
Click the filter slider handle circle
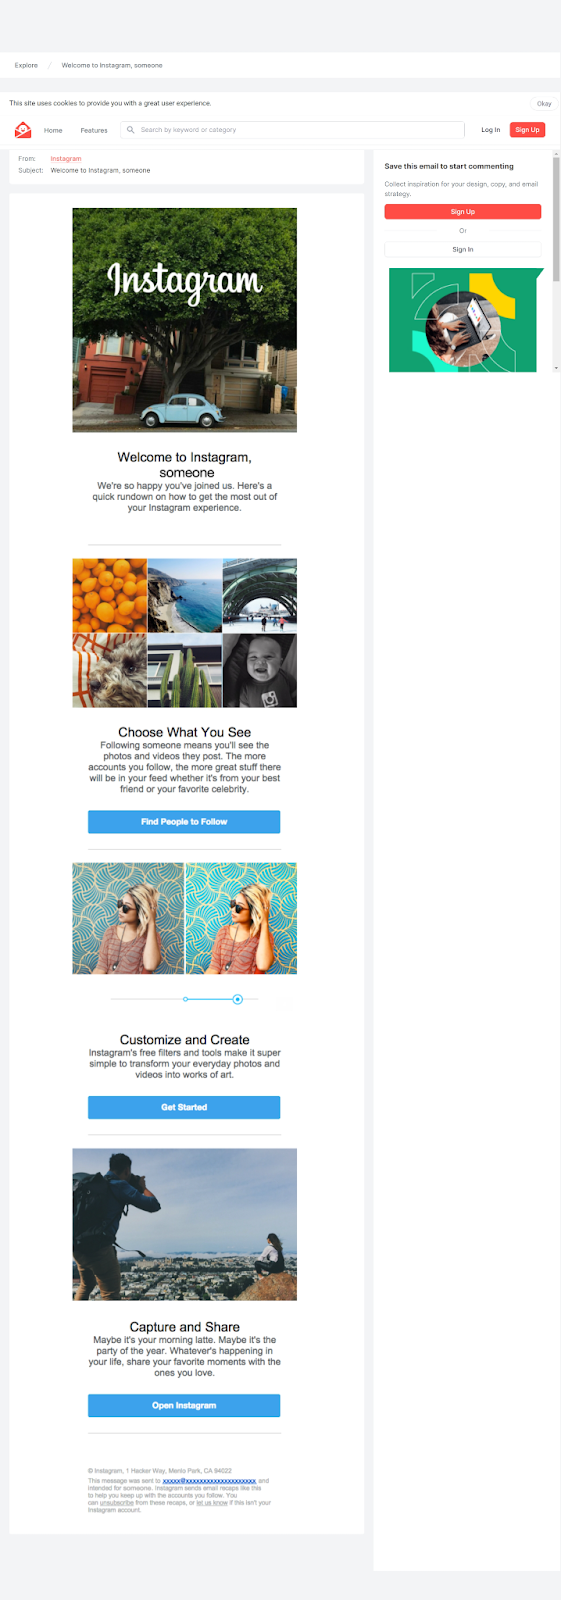click(237, 999)
